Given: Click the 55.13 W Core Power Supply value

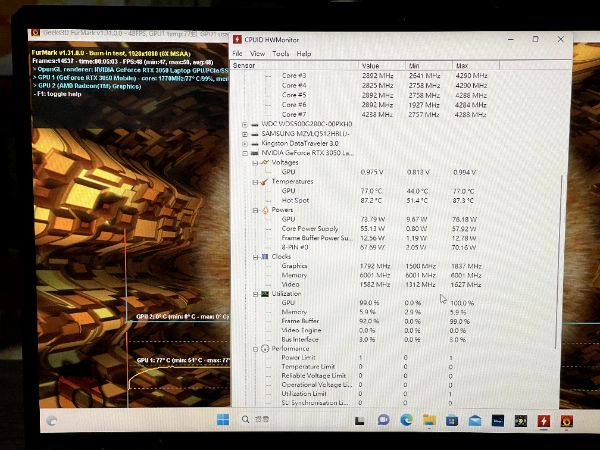Looking at the screenshot, I should click(373, 229).
